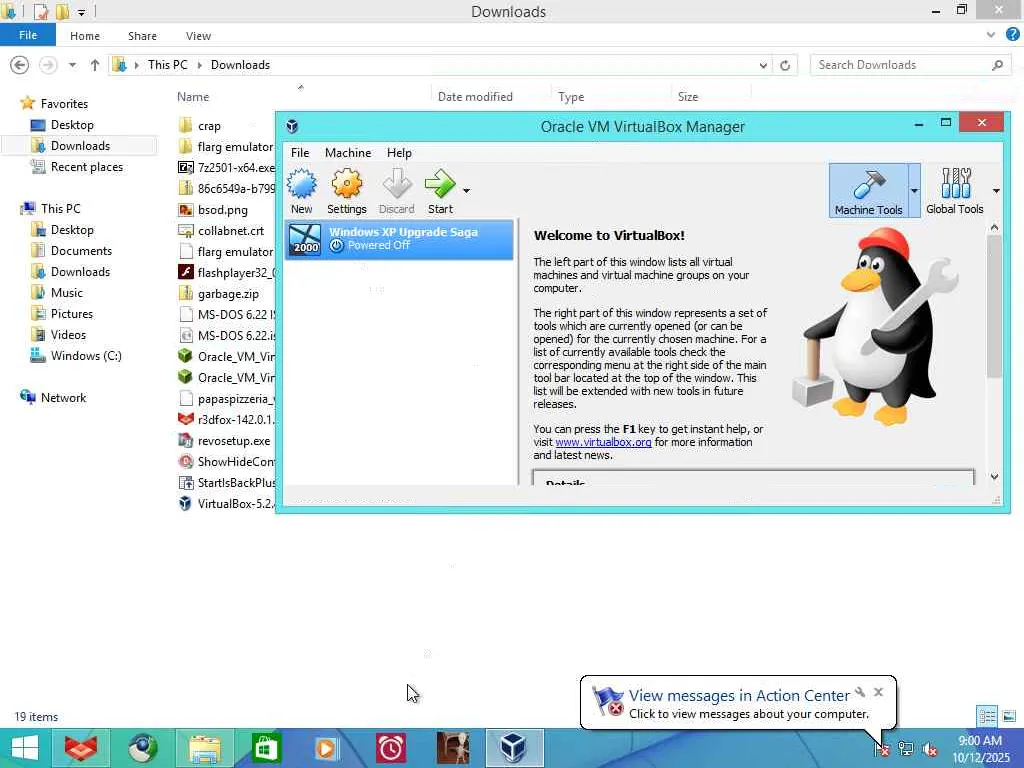Open Action Center notification wrench options
Screen dimensions: 1024x768
861,692
